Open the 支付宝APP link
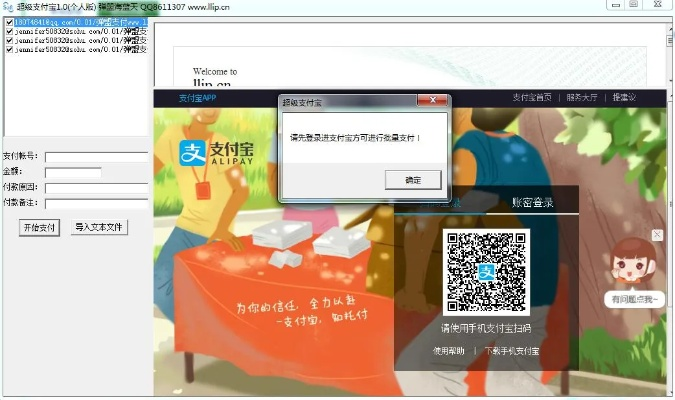The height and width of the screenshot is (400, 675). click(197, 98)
